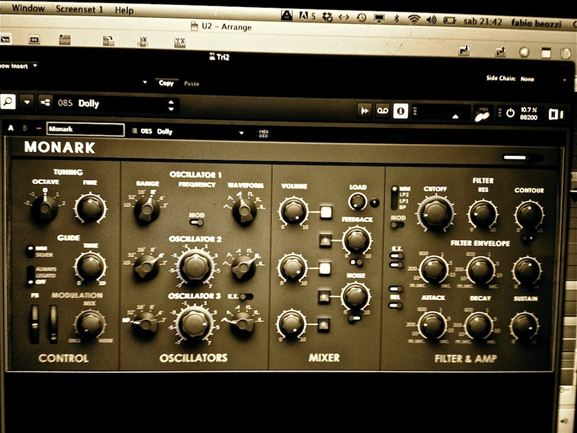Screen dimensions: 577x433
Task: Toggle Oscillator 3 K.T. switch
Action: tap(246, 296)
